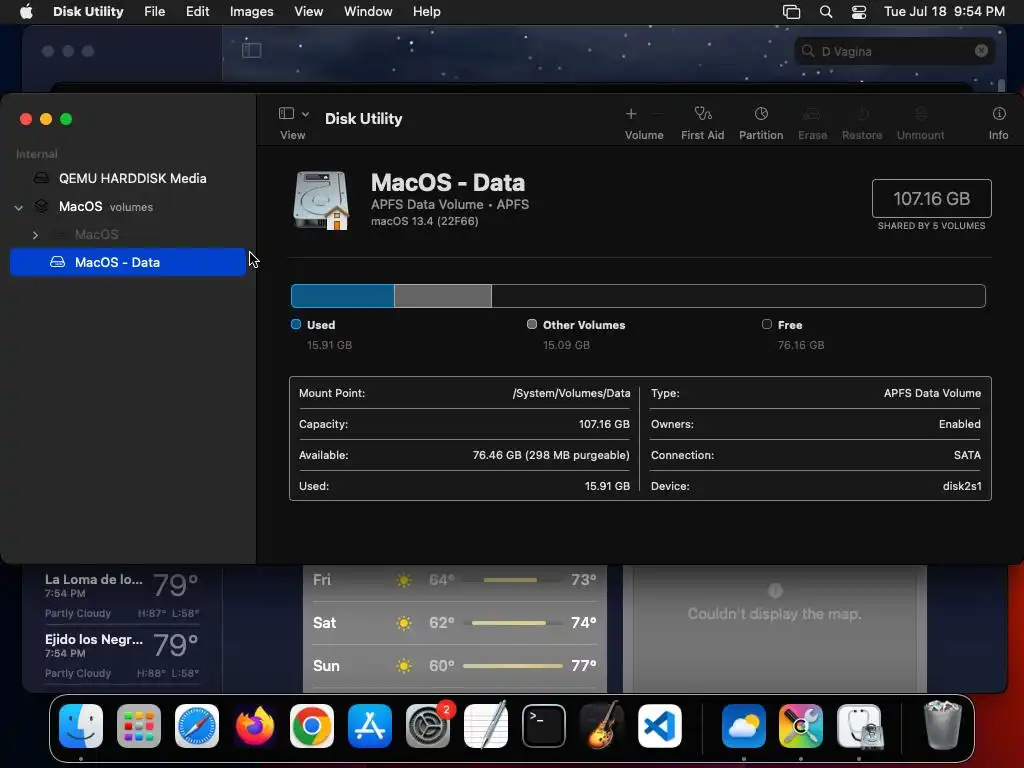1024x768 pixels.
Task: Select the MacOS volumes container
Action: (127, 206)
